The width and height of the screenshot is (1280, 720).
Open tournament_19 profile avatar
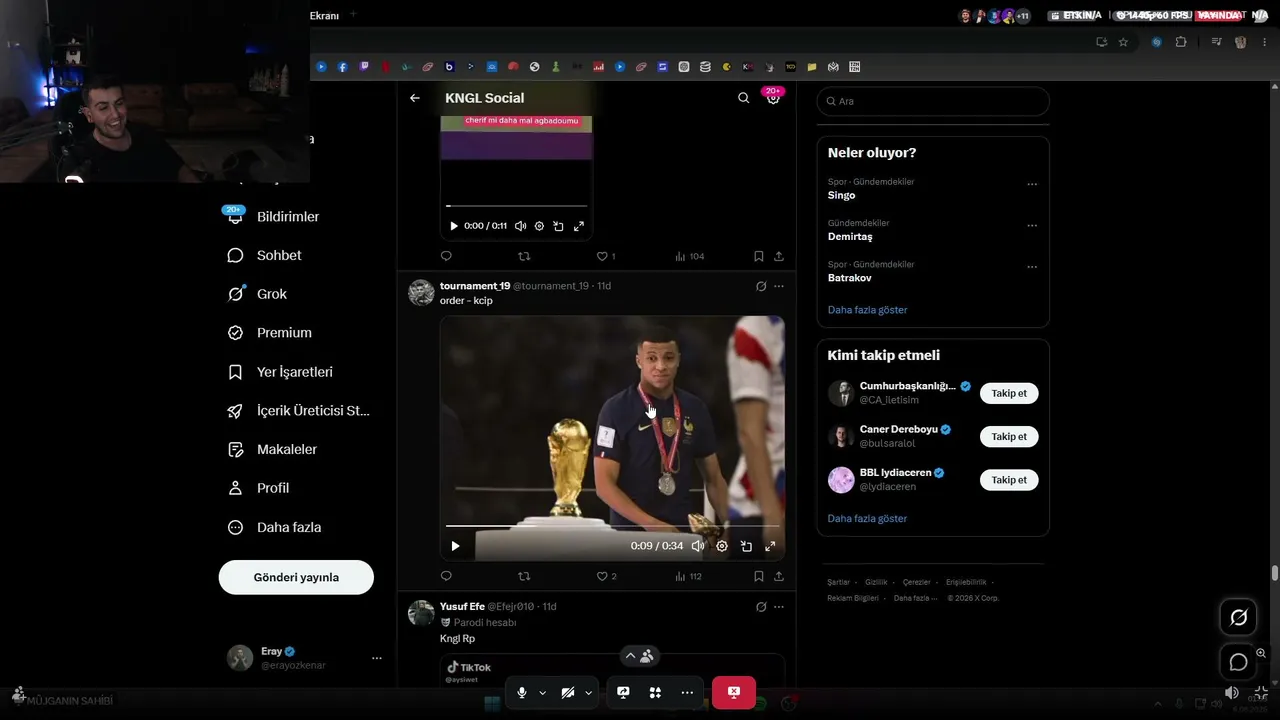coord(421,292)
